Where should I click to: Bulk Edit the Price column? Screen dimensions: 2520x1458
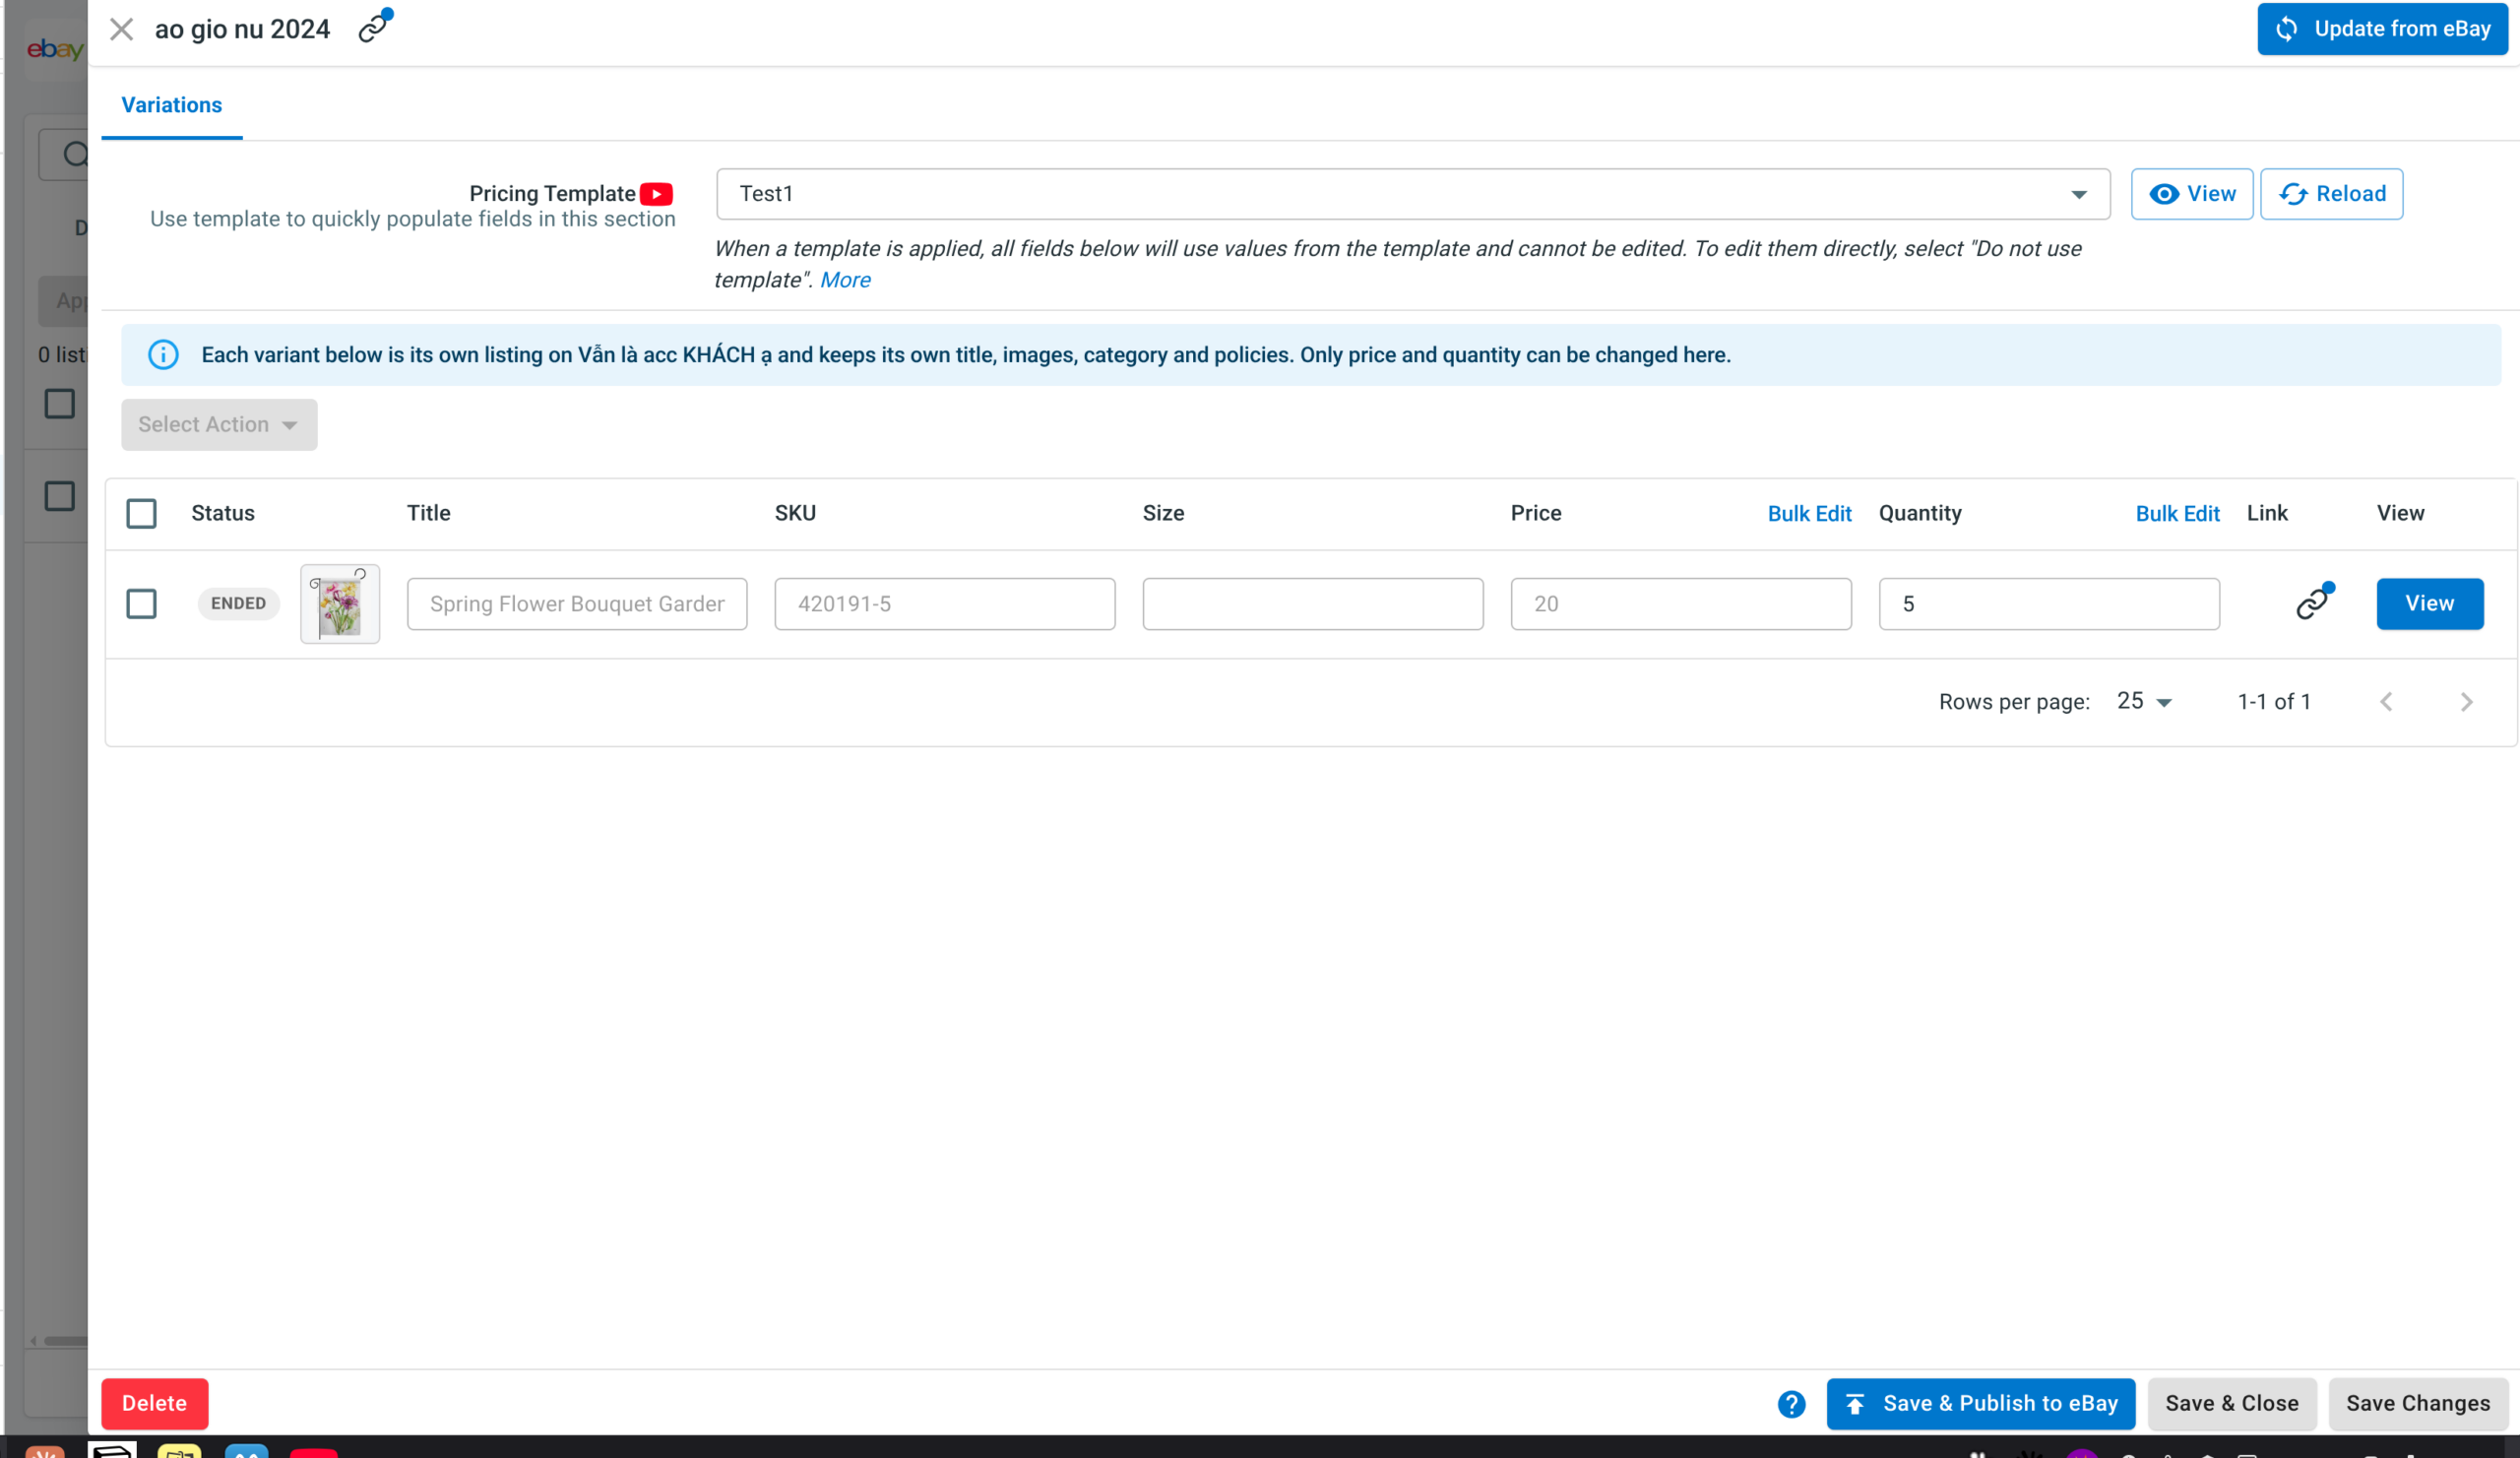pyautogui.click(x=1809, y=514)
